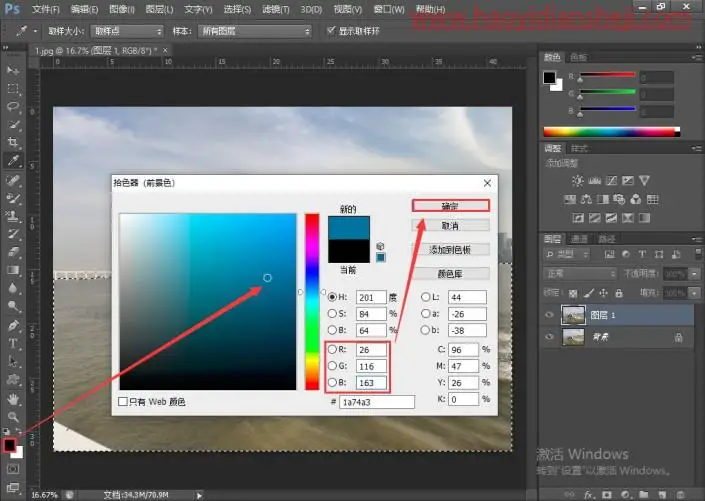Screen dimensions: 705x501
Task: Add a Levels adjustment
Action: (594, 181)
